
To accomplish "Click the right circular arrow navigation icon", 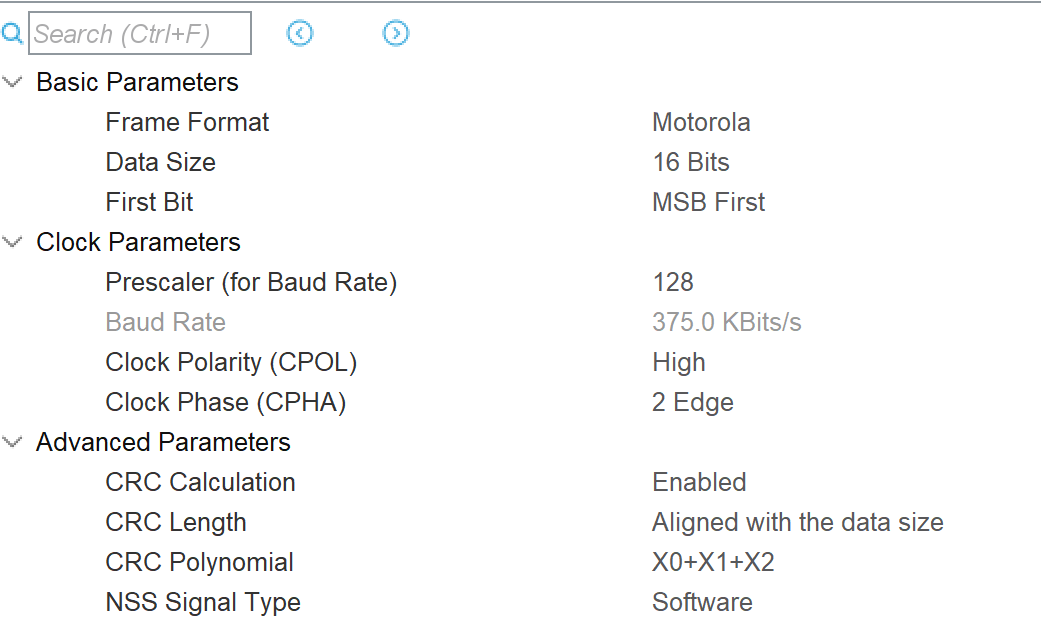I will 396,33.
